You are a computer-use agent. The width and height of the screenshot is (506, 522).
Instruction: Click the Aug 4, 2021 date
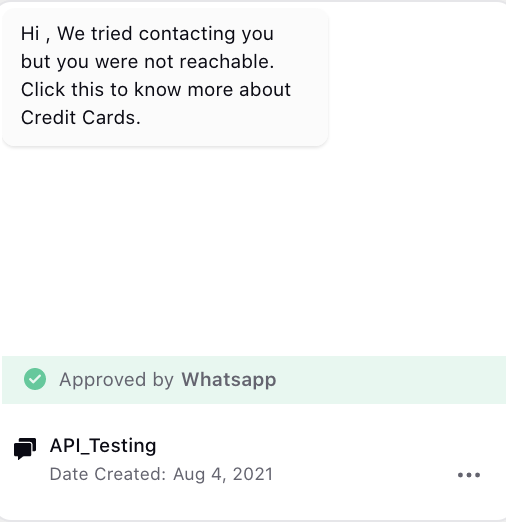pyautogui.click(x=223, y=474)
